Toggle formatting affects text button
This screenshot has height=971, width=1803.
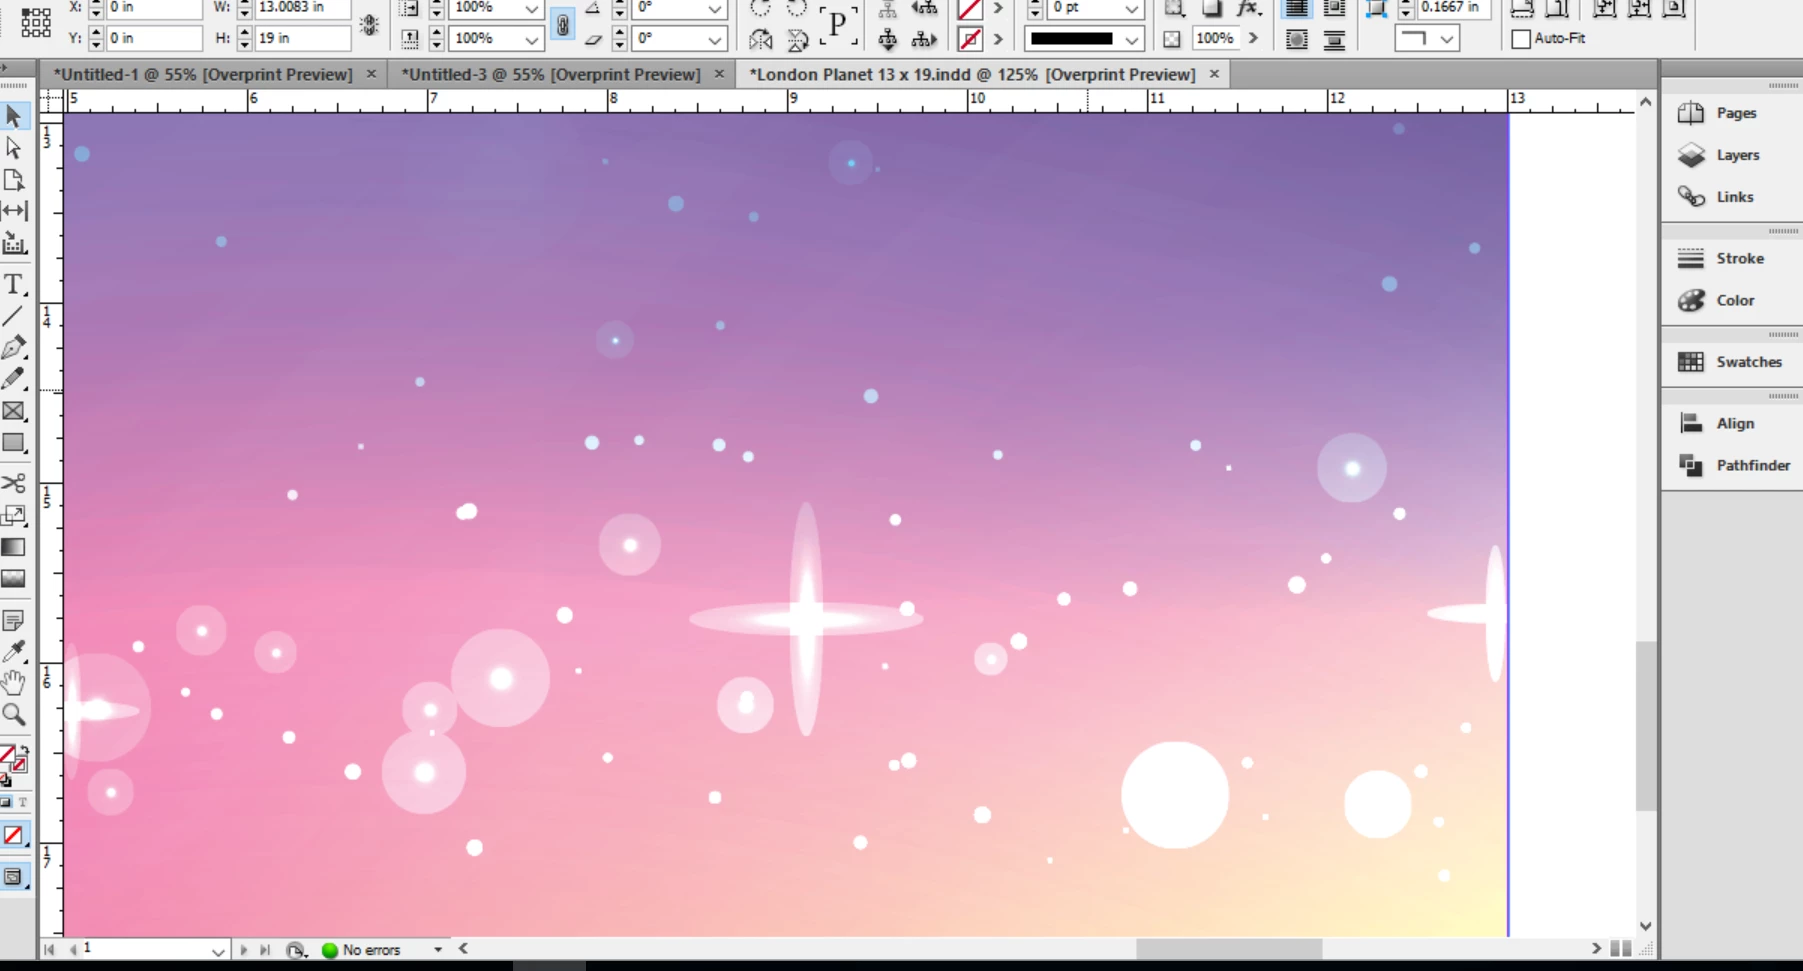[x=22, y=803]
